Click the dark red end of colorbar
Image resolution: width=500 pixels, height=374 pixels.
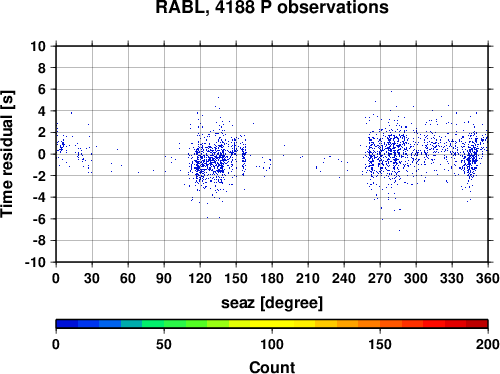point(477,324)
